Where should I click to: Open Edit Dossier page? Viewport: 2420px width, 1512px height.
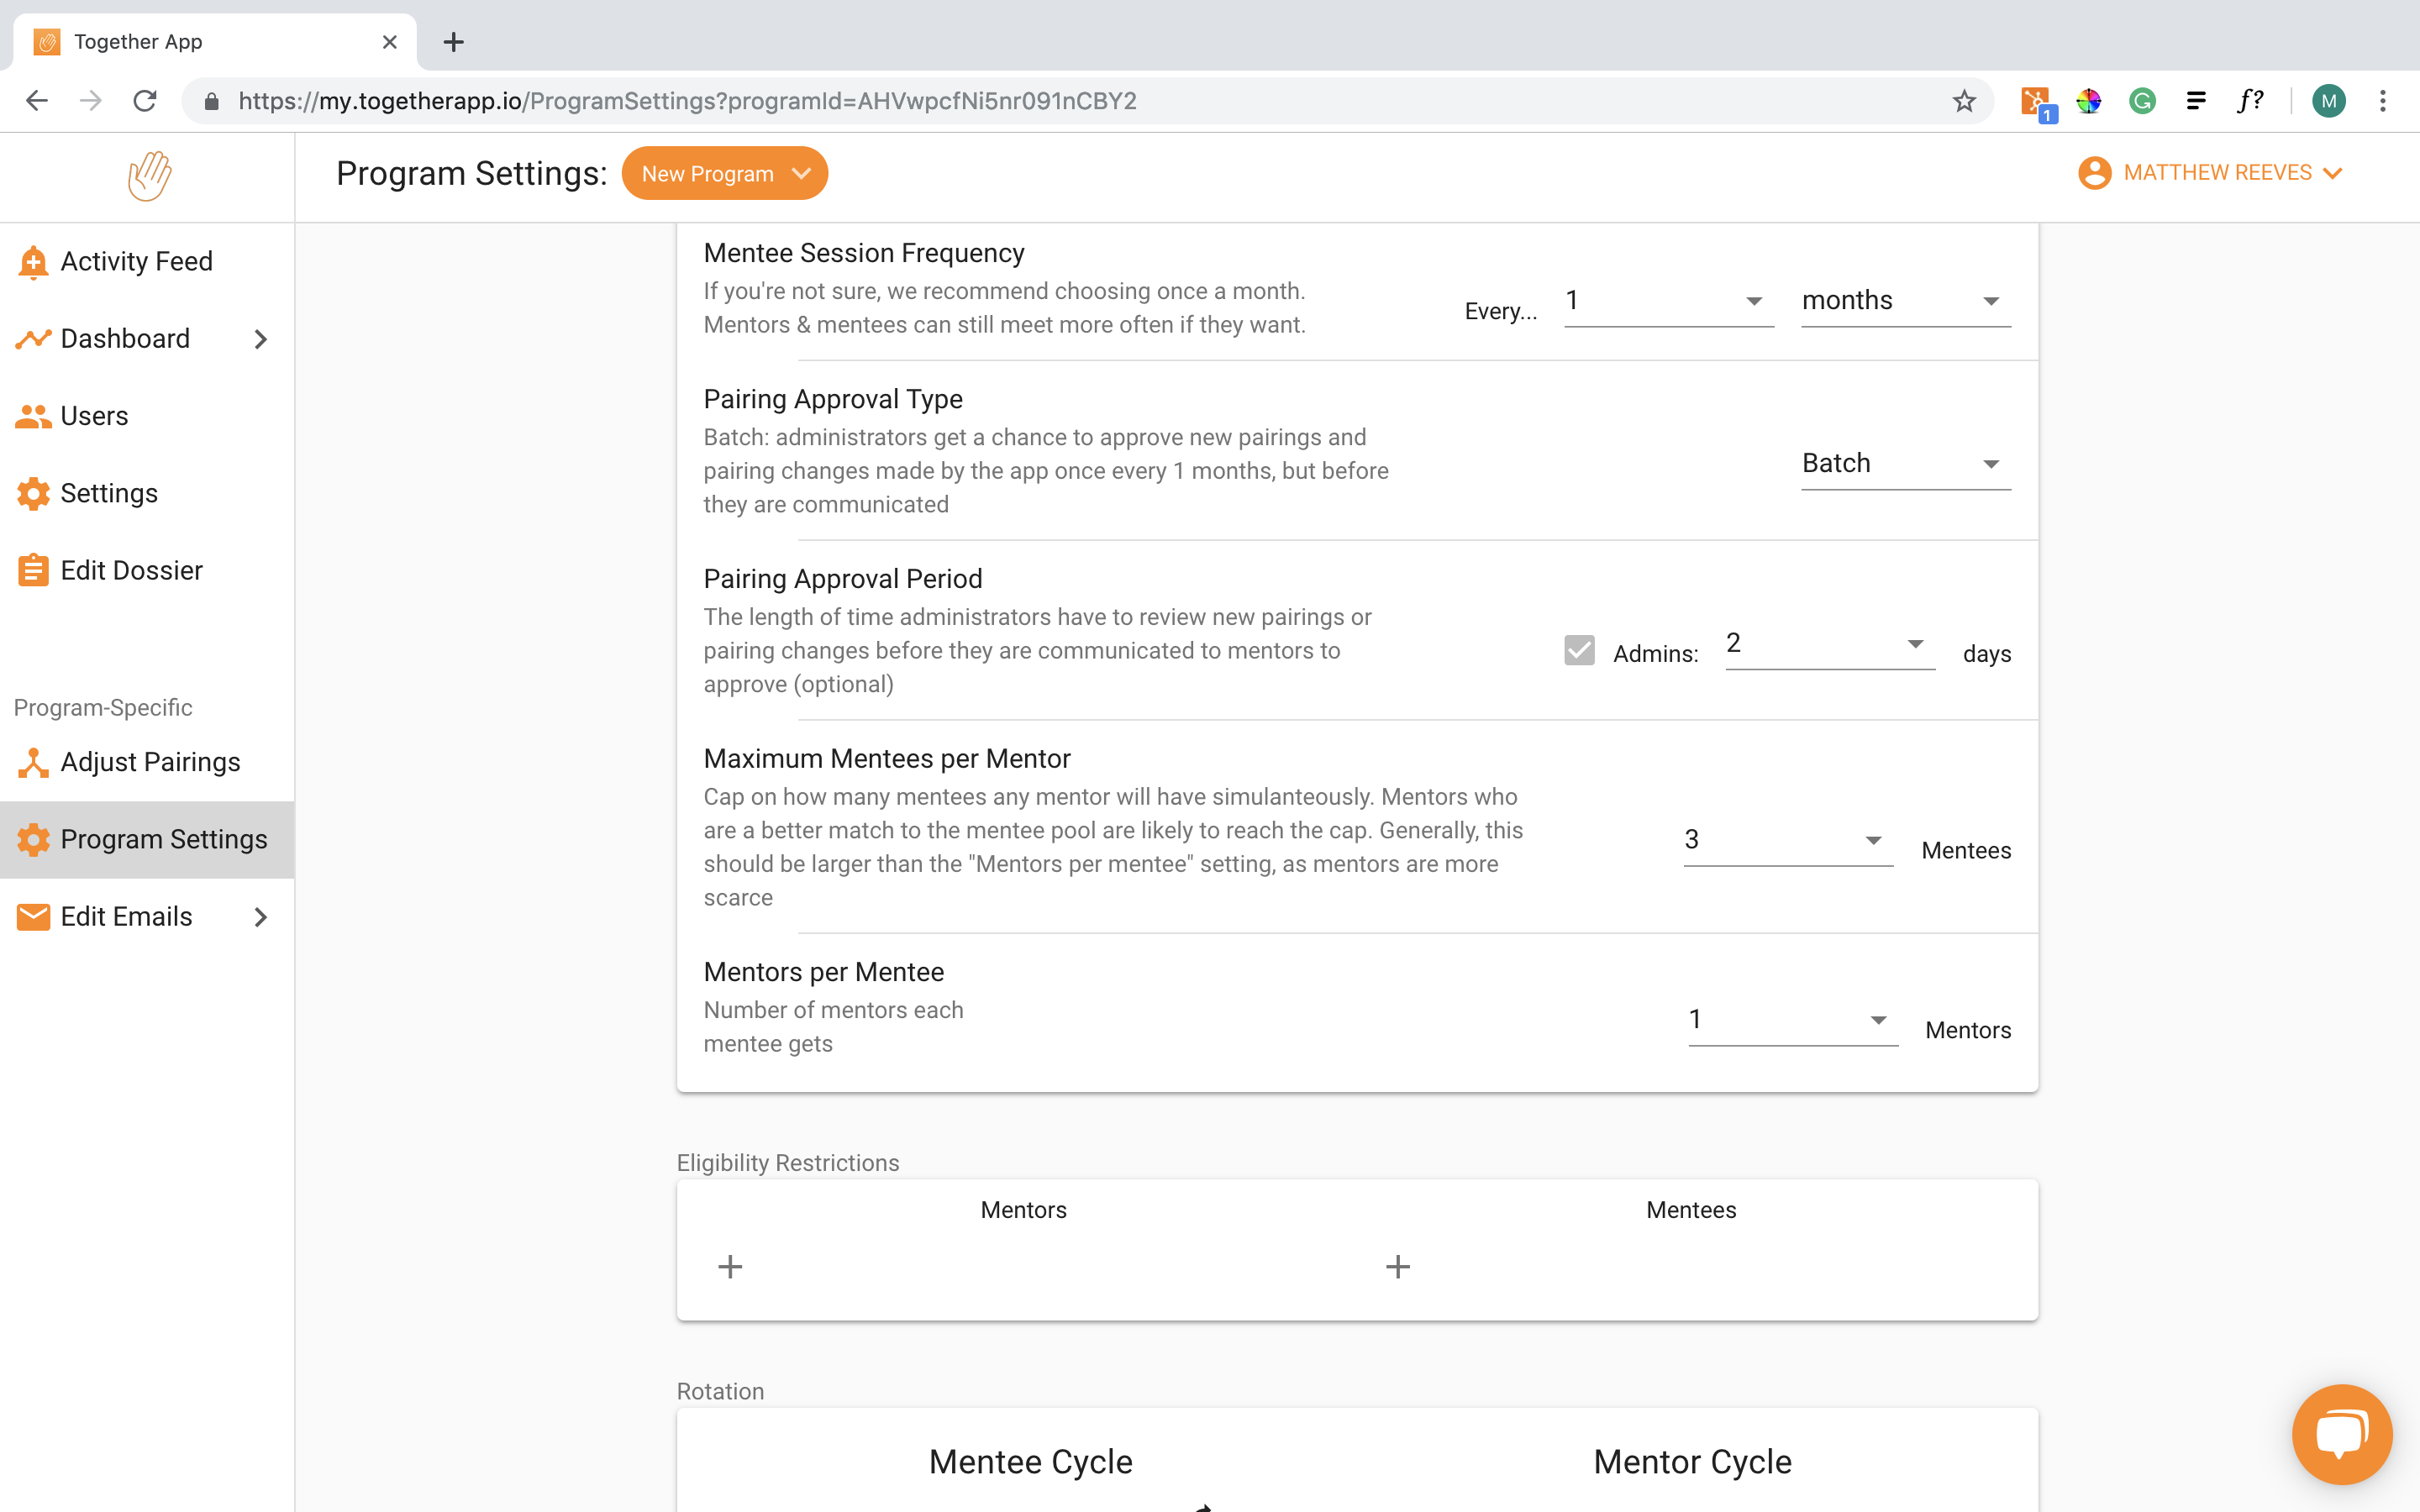click(131, 570)
